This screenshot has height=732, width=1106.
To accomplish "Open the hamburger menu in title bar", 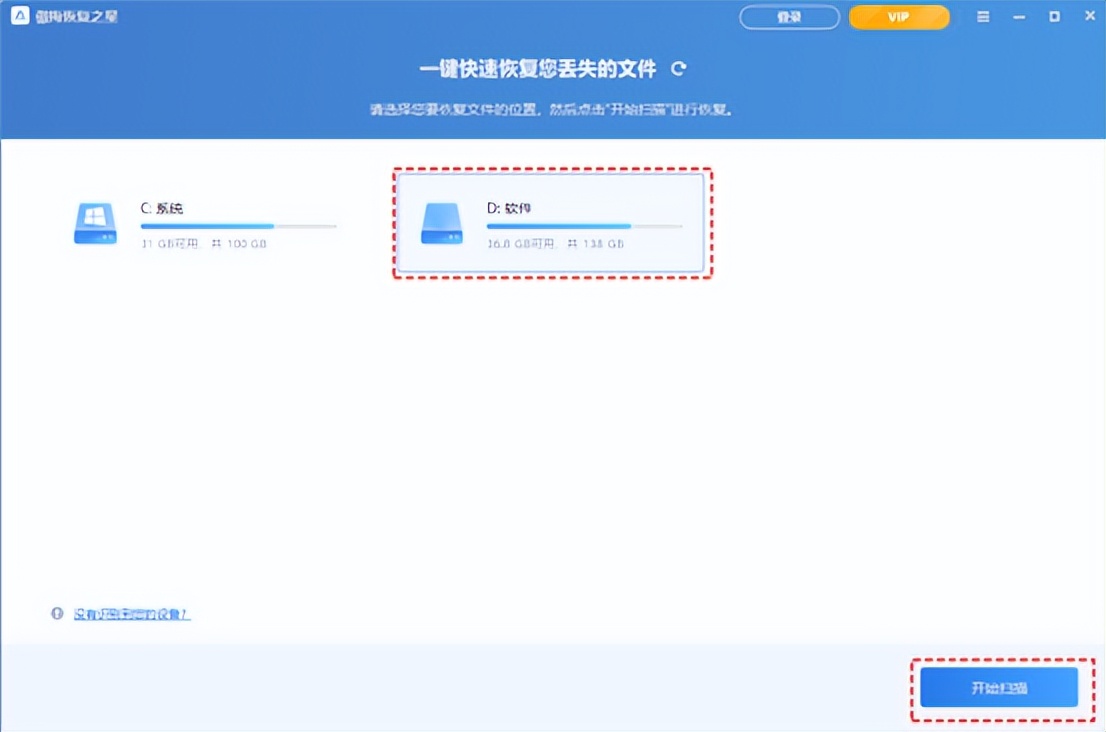I will click(983, 16).
